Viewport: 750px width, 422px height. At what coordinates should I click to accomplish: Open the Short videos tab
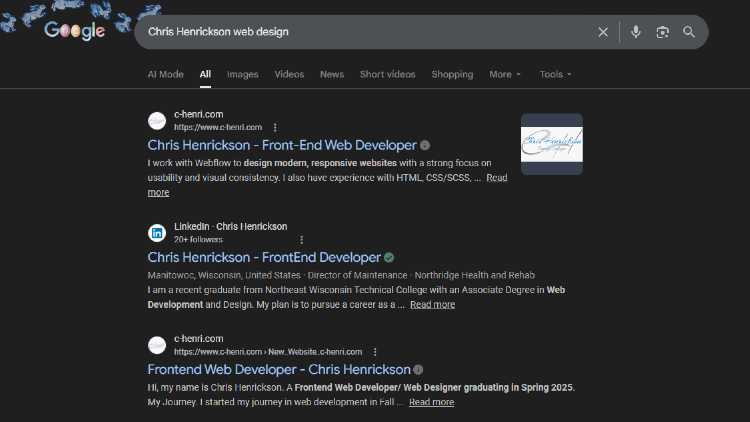pos(387,74)
